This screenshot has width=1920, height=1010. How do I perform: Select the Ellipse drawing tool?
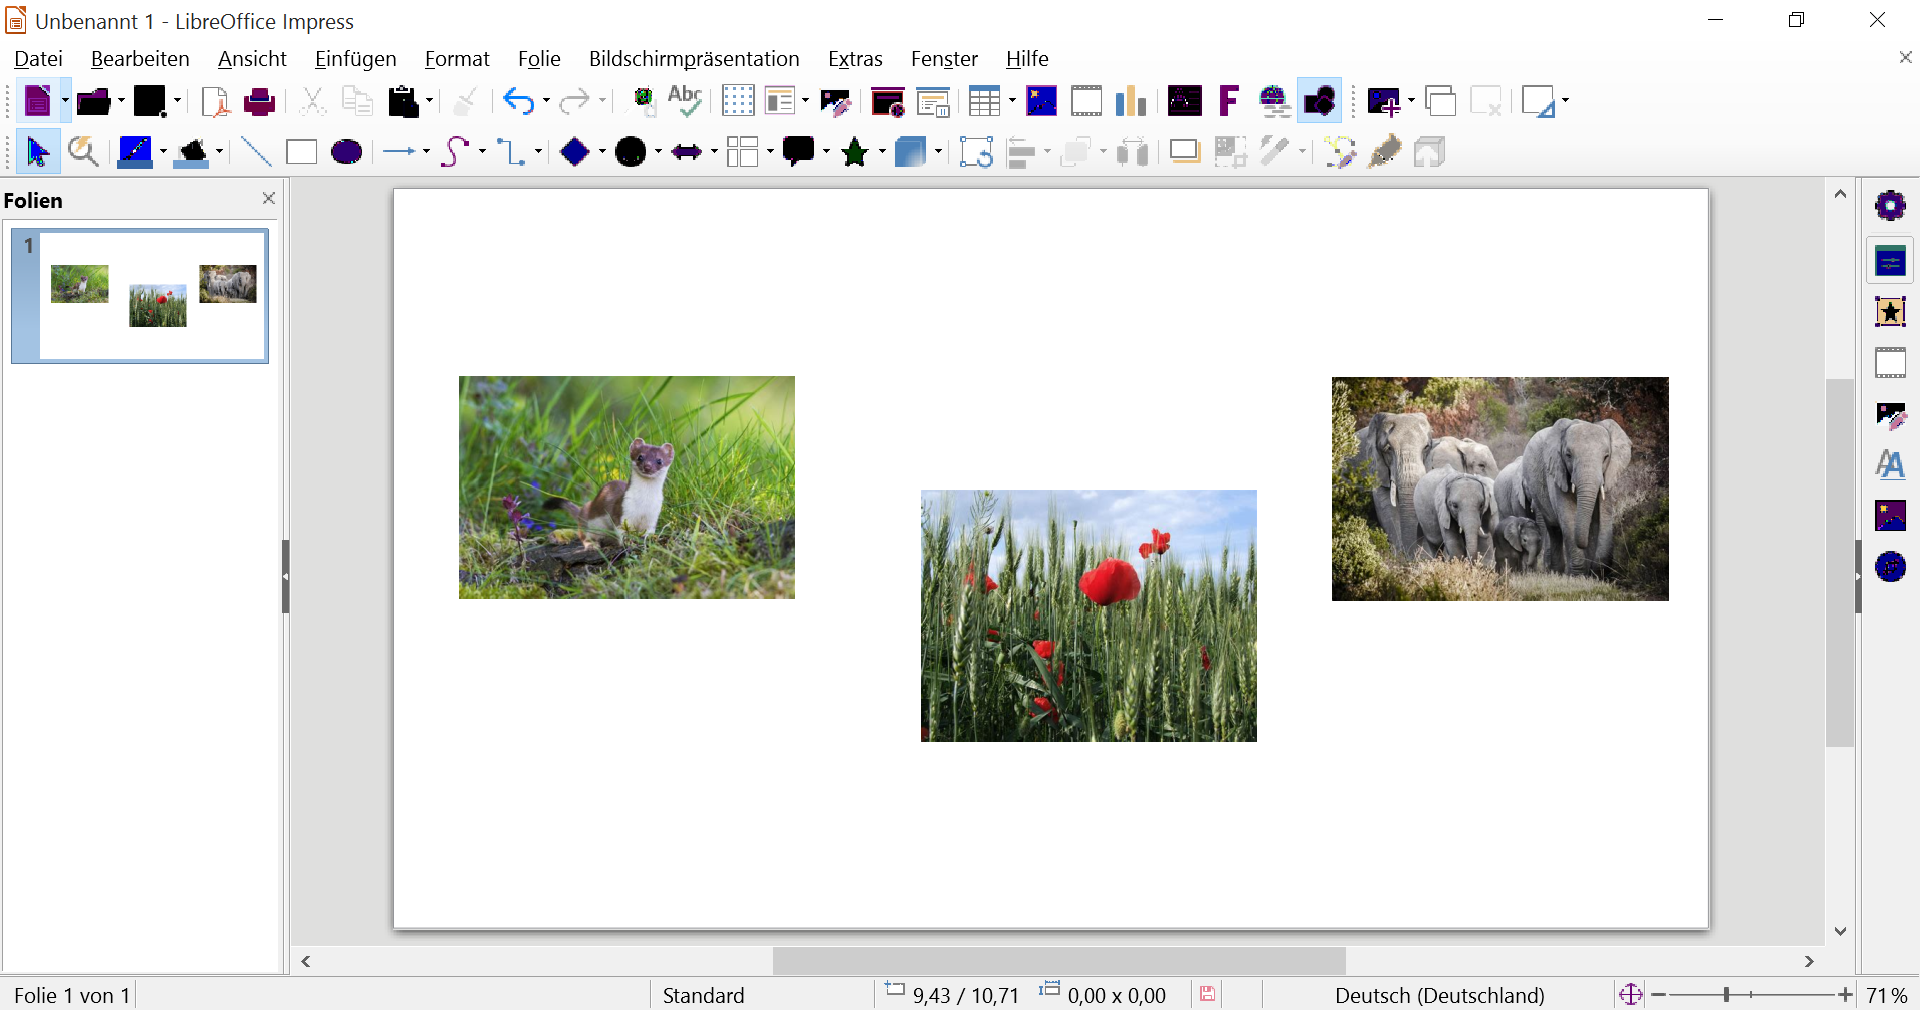coord(346,152)
